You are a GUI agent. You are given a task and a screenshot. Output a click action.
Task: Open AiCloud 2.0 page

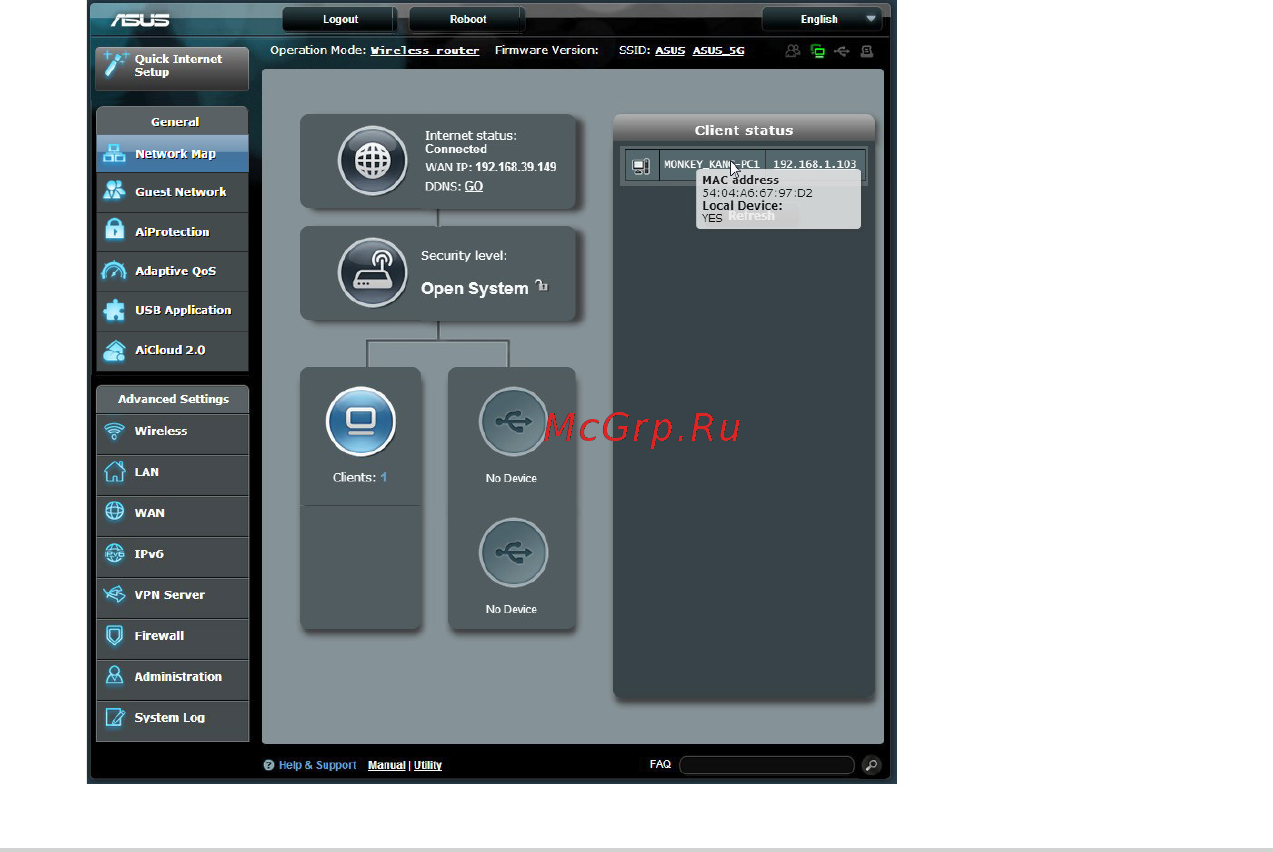[172, 351]
